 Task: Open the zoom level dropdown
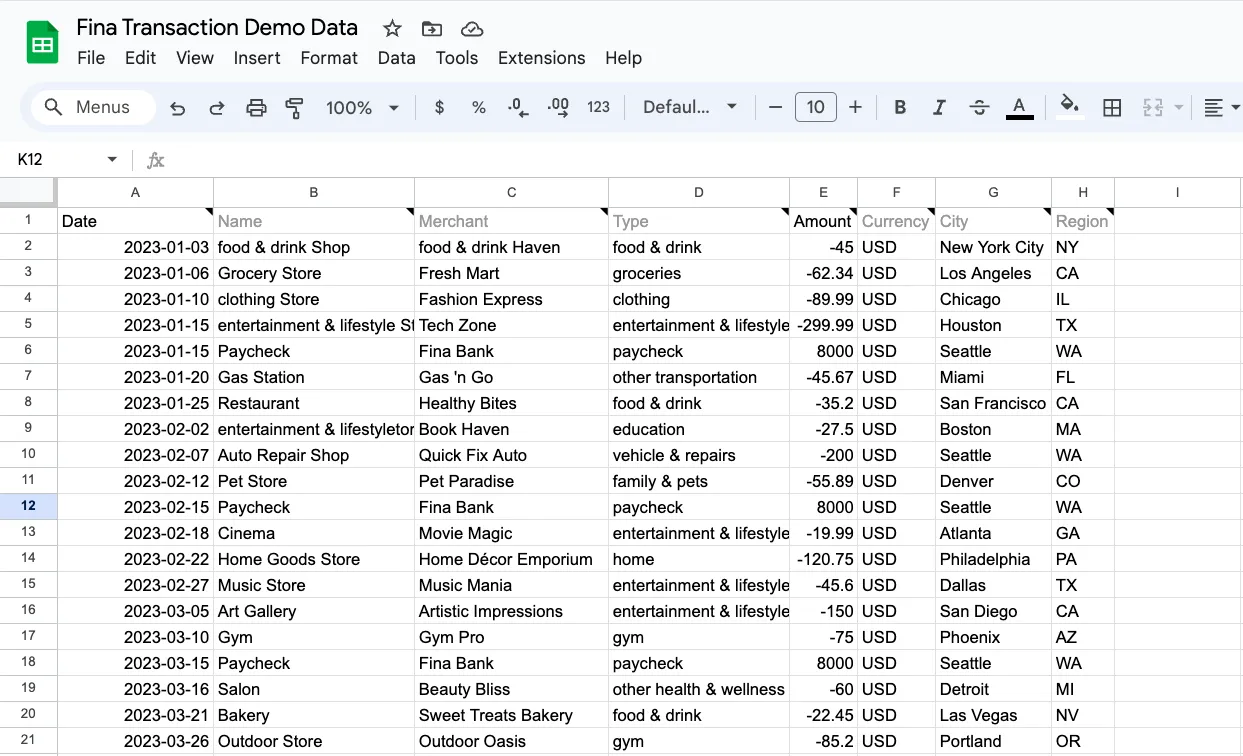click(x=361, y=107)
